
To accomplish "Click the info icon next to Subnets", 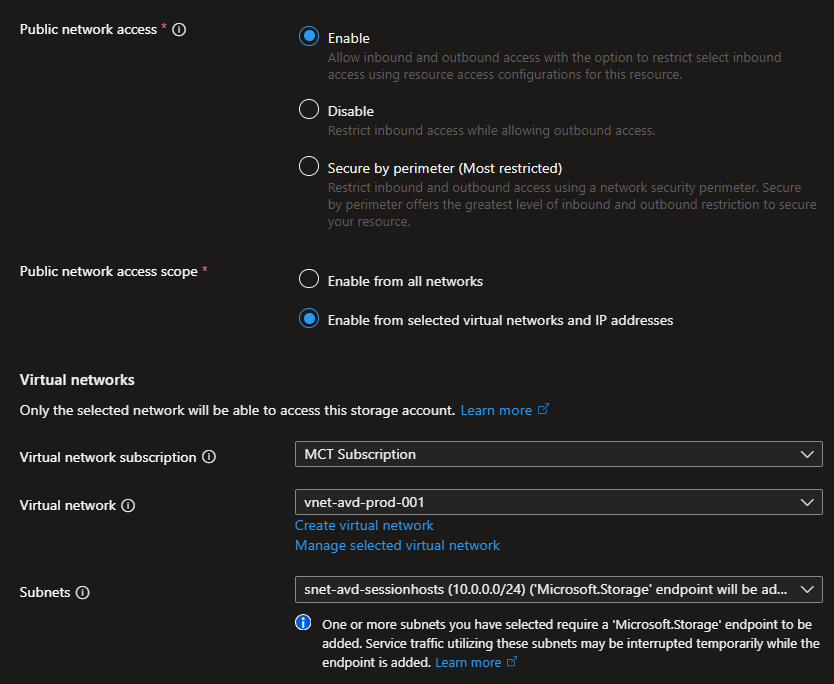I will coord(82,592).
